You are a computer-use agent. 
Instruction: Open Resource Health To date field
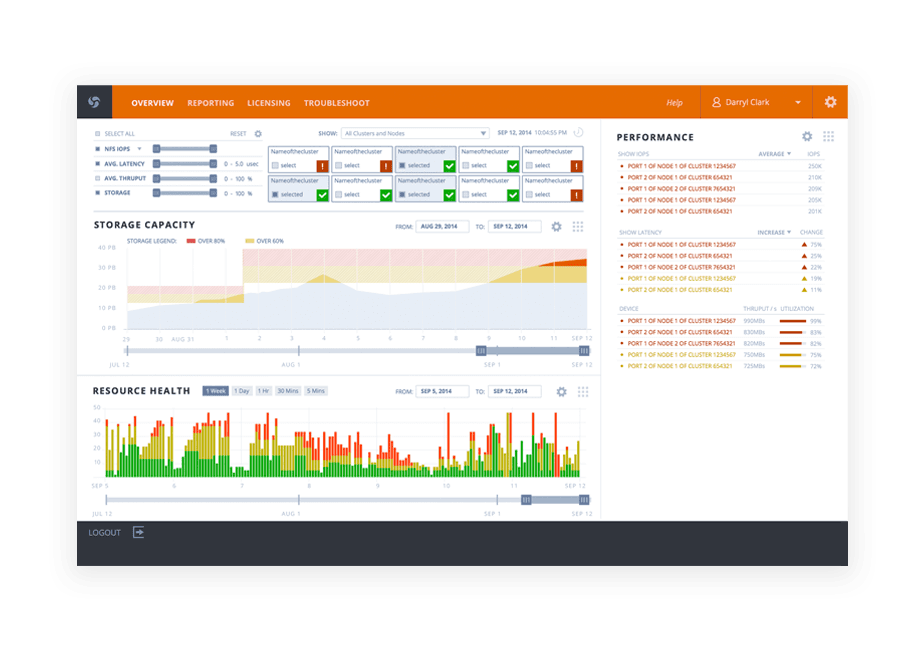(514, 391)
